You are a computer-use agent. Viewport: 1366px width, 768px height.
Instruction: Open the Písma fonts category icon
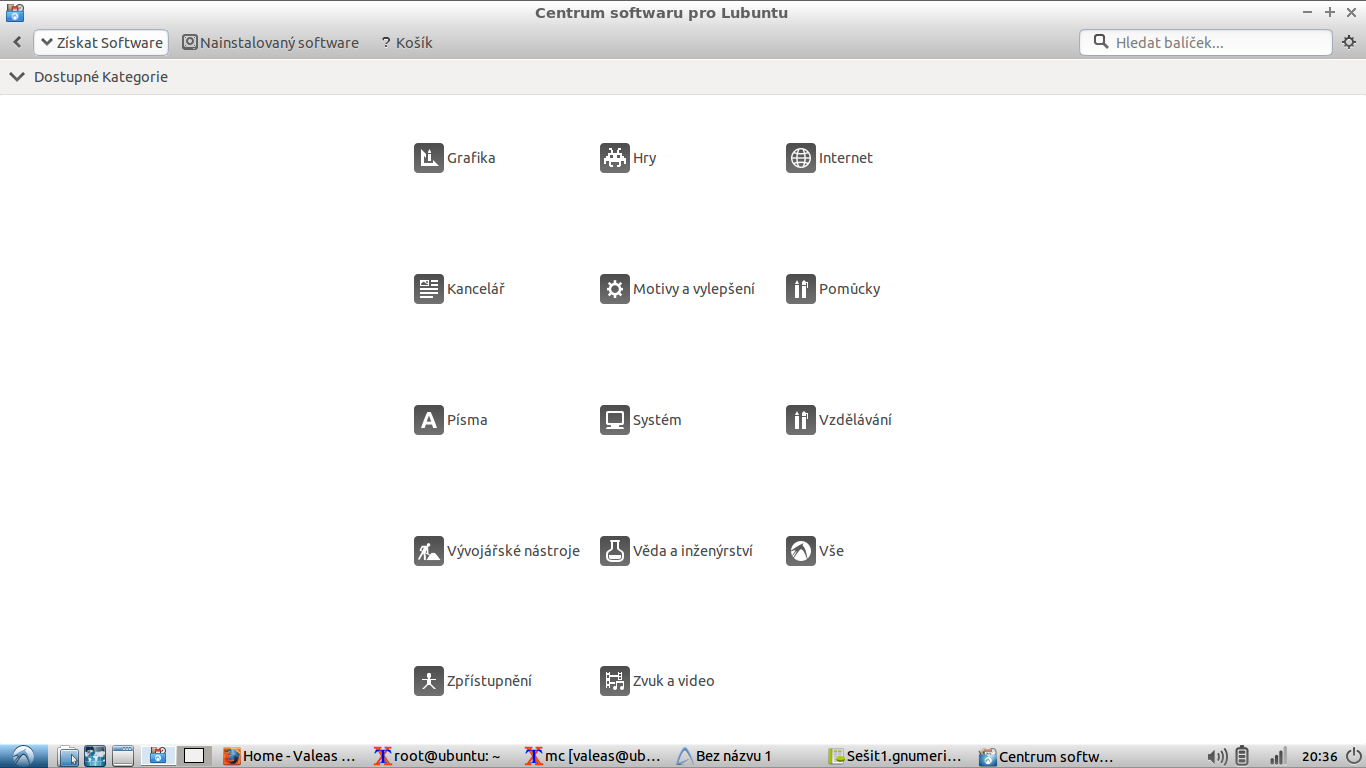[429, 420]
